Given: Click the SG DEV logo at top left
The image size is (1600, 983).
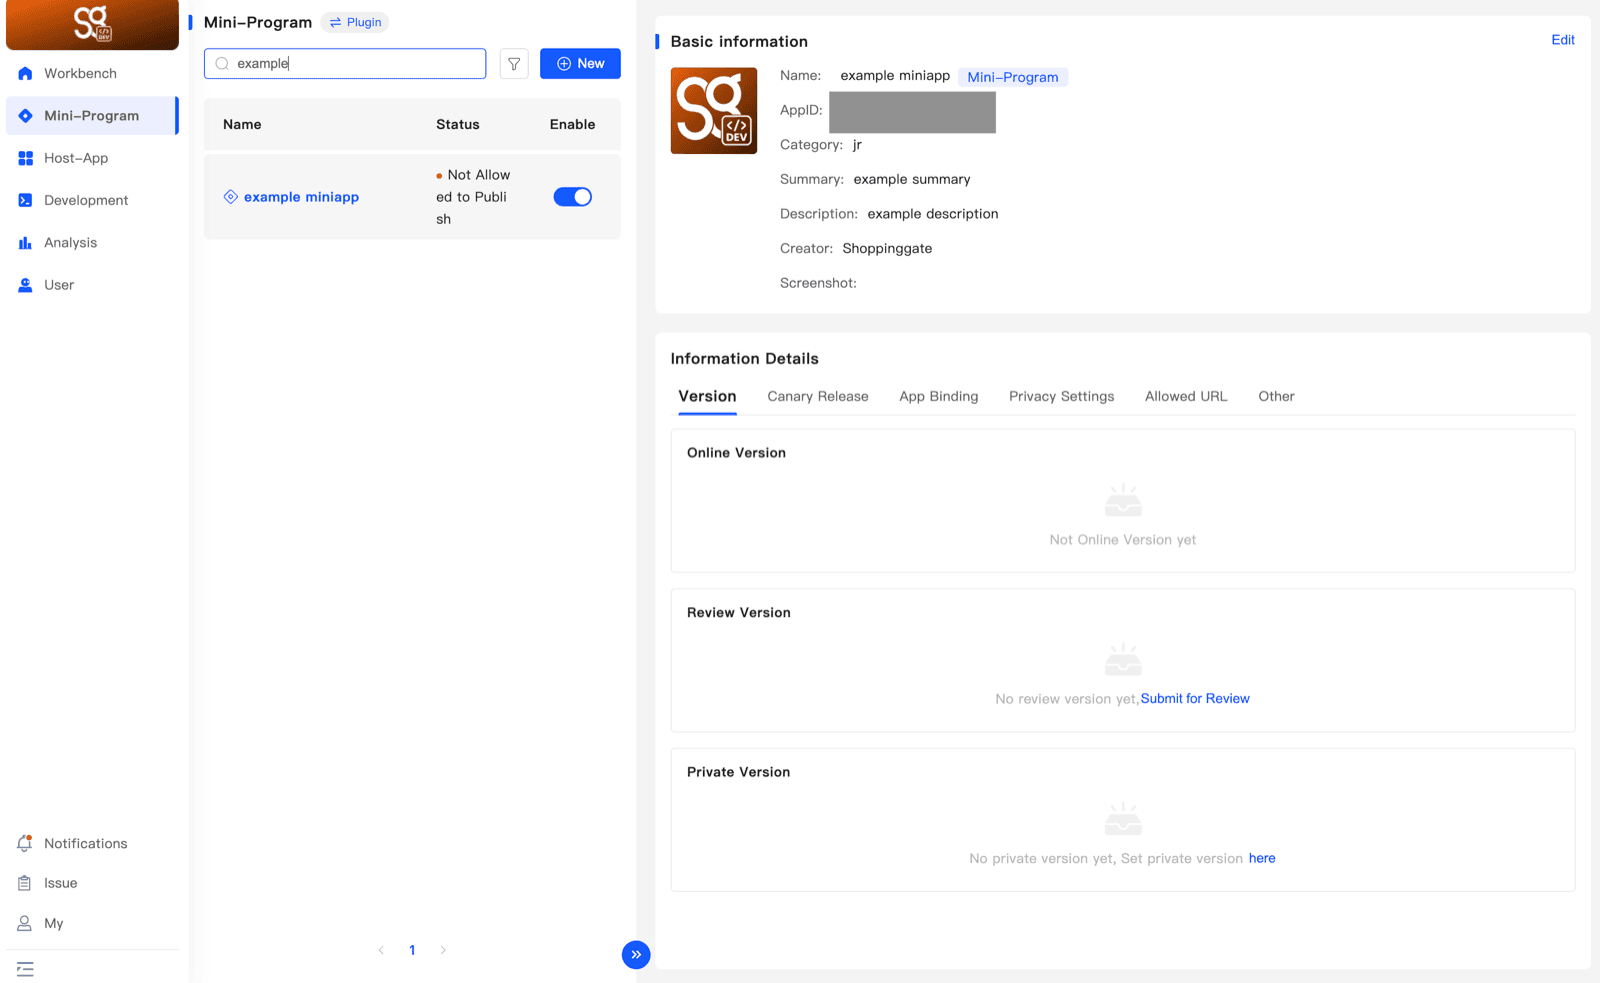Looking at the screenshot, I should (x=92, y=24).
